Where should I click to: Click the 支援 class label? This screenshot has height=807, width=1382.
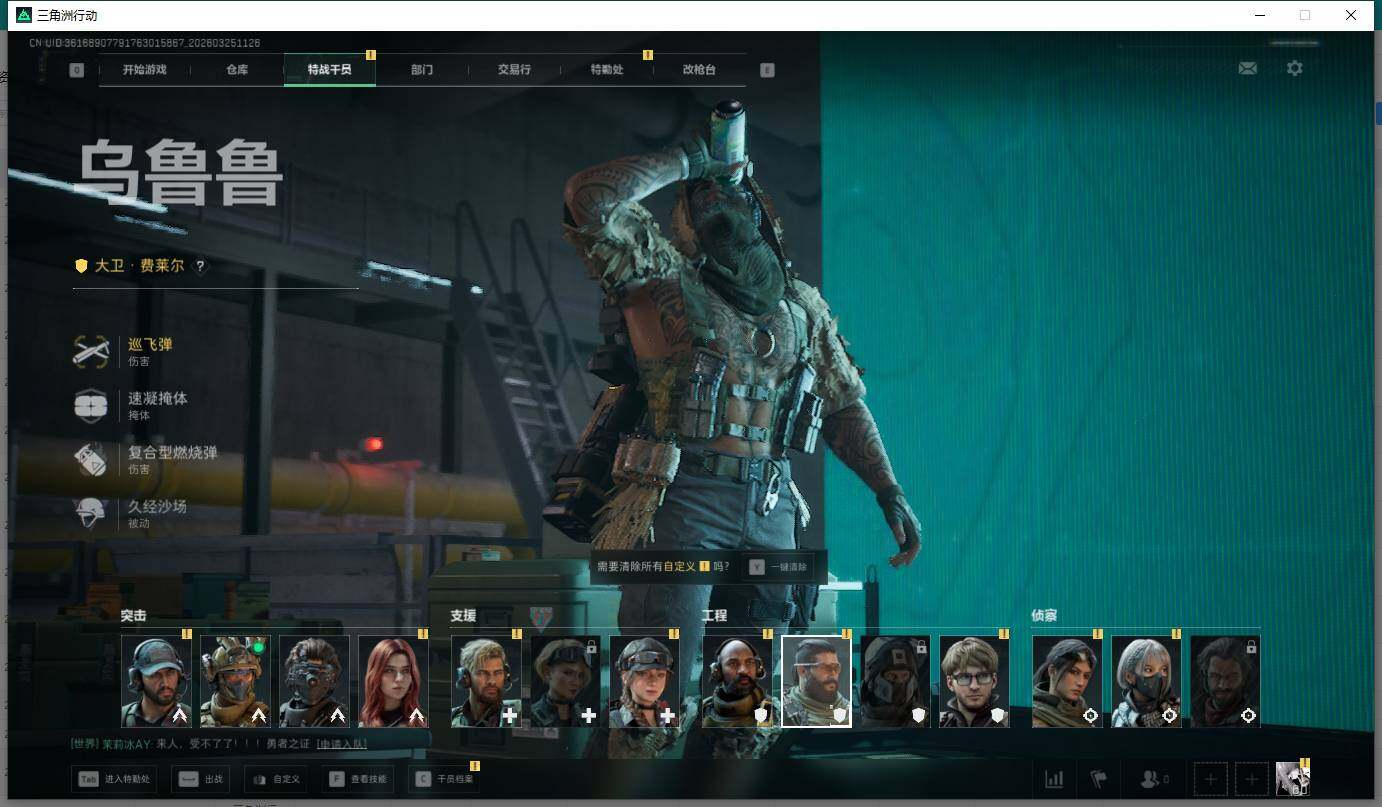[463, 616]
